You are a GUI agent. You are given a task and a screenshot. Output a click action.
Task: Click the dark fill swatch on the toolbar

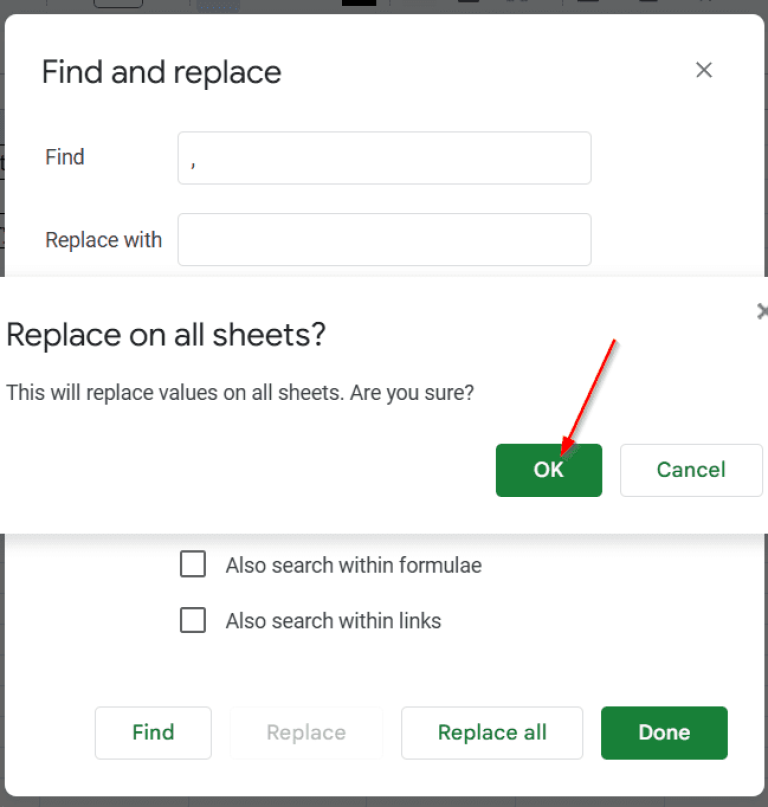pos(358,6)
